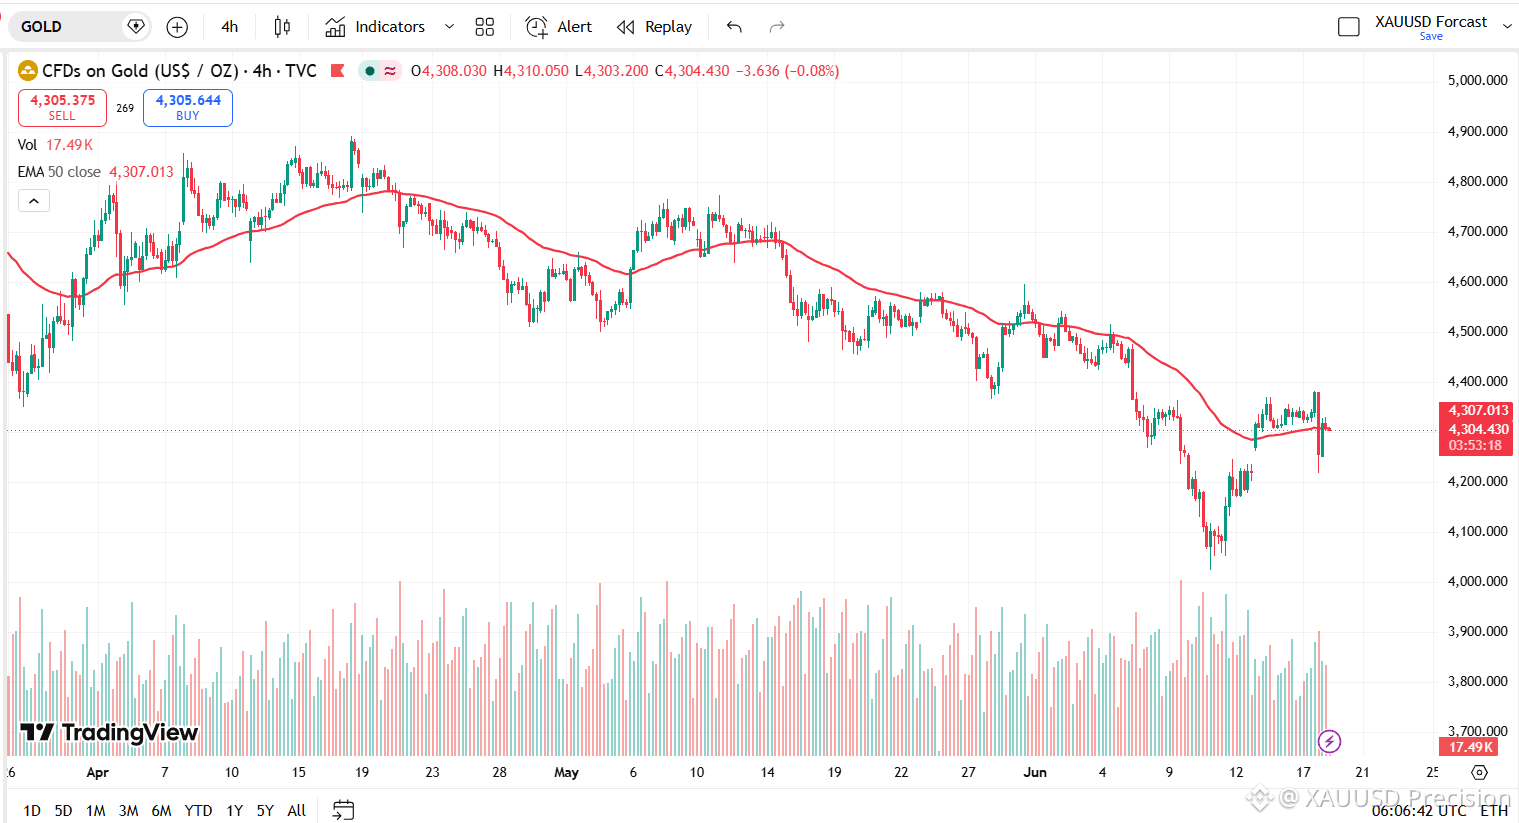Screen dimensions: 1519x823
Task: Click the diamond icon beside the GOLD symbol
Action: pos(136,27)
